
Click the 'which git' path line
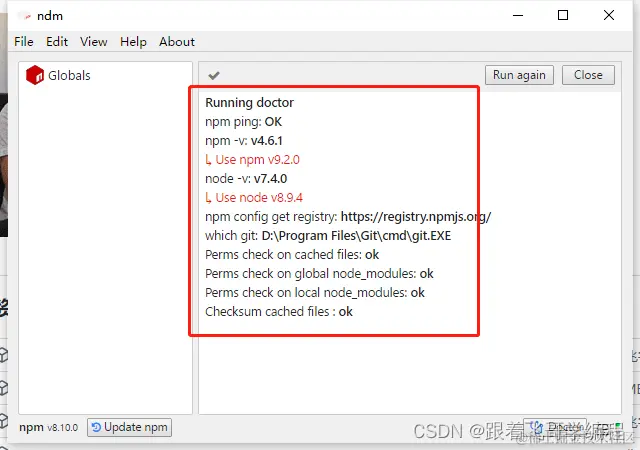[x=328, y=236]
